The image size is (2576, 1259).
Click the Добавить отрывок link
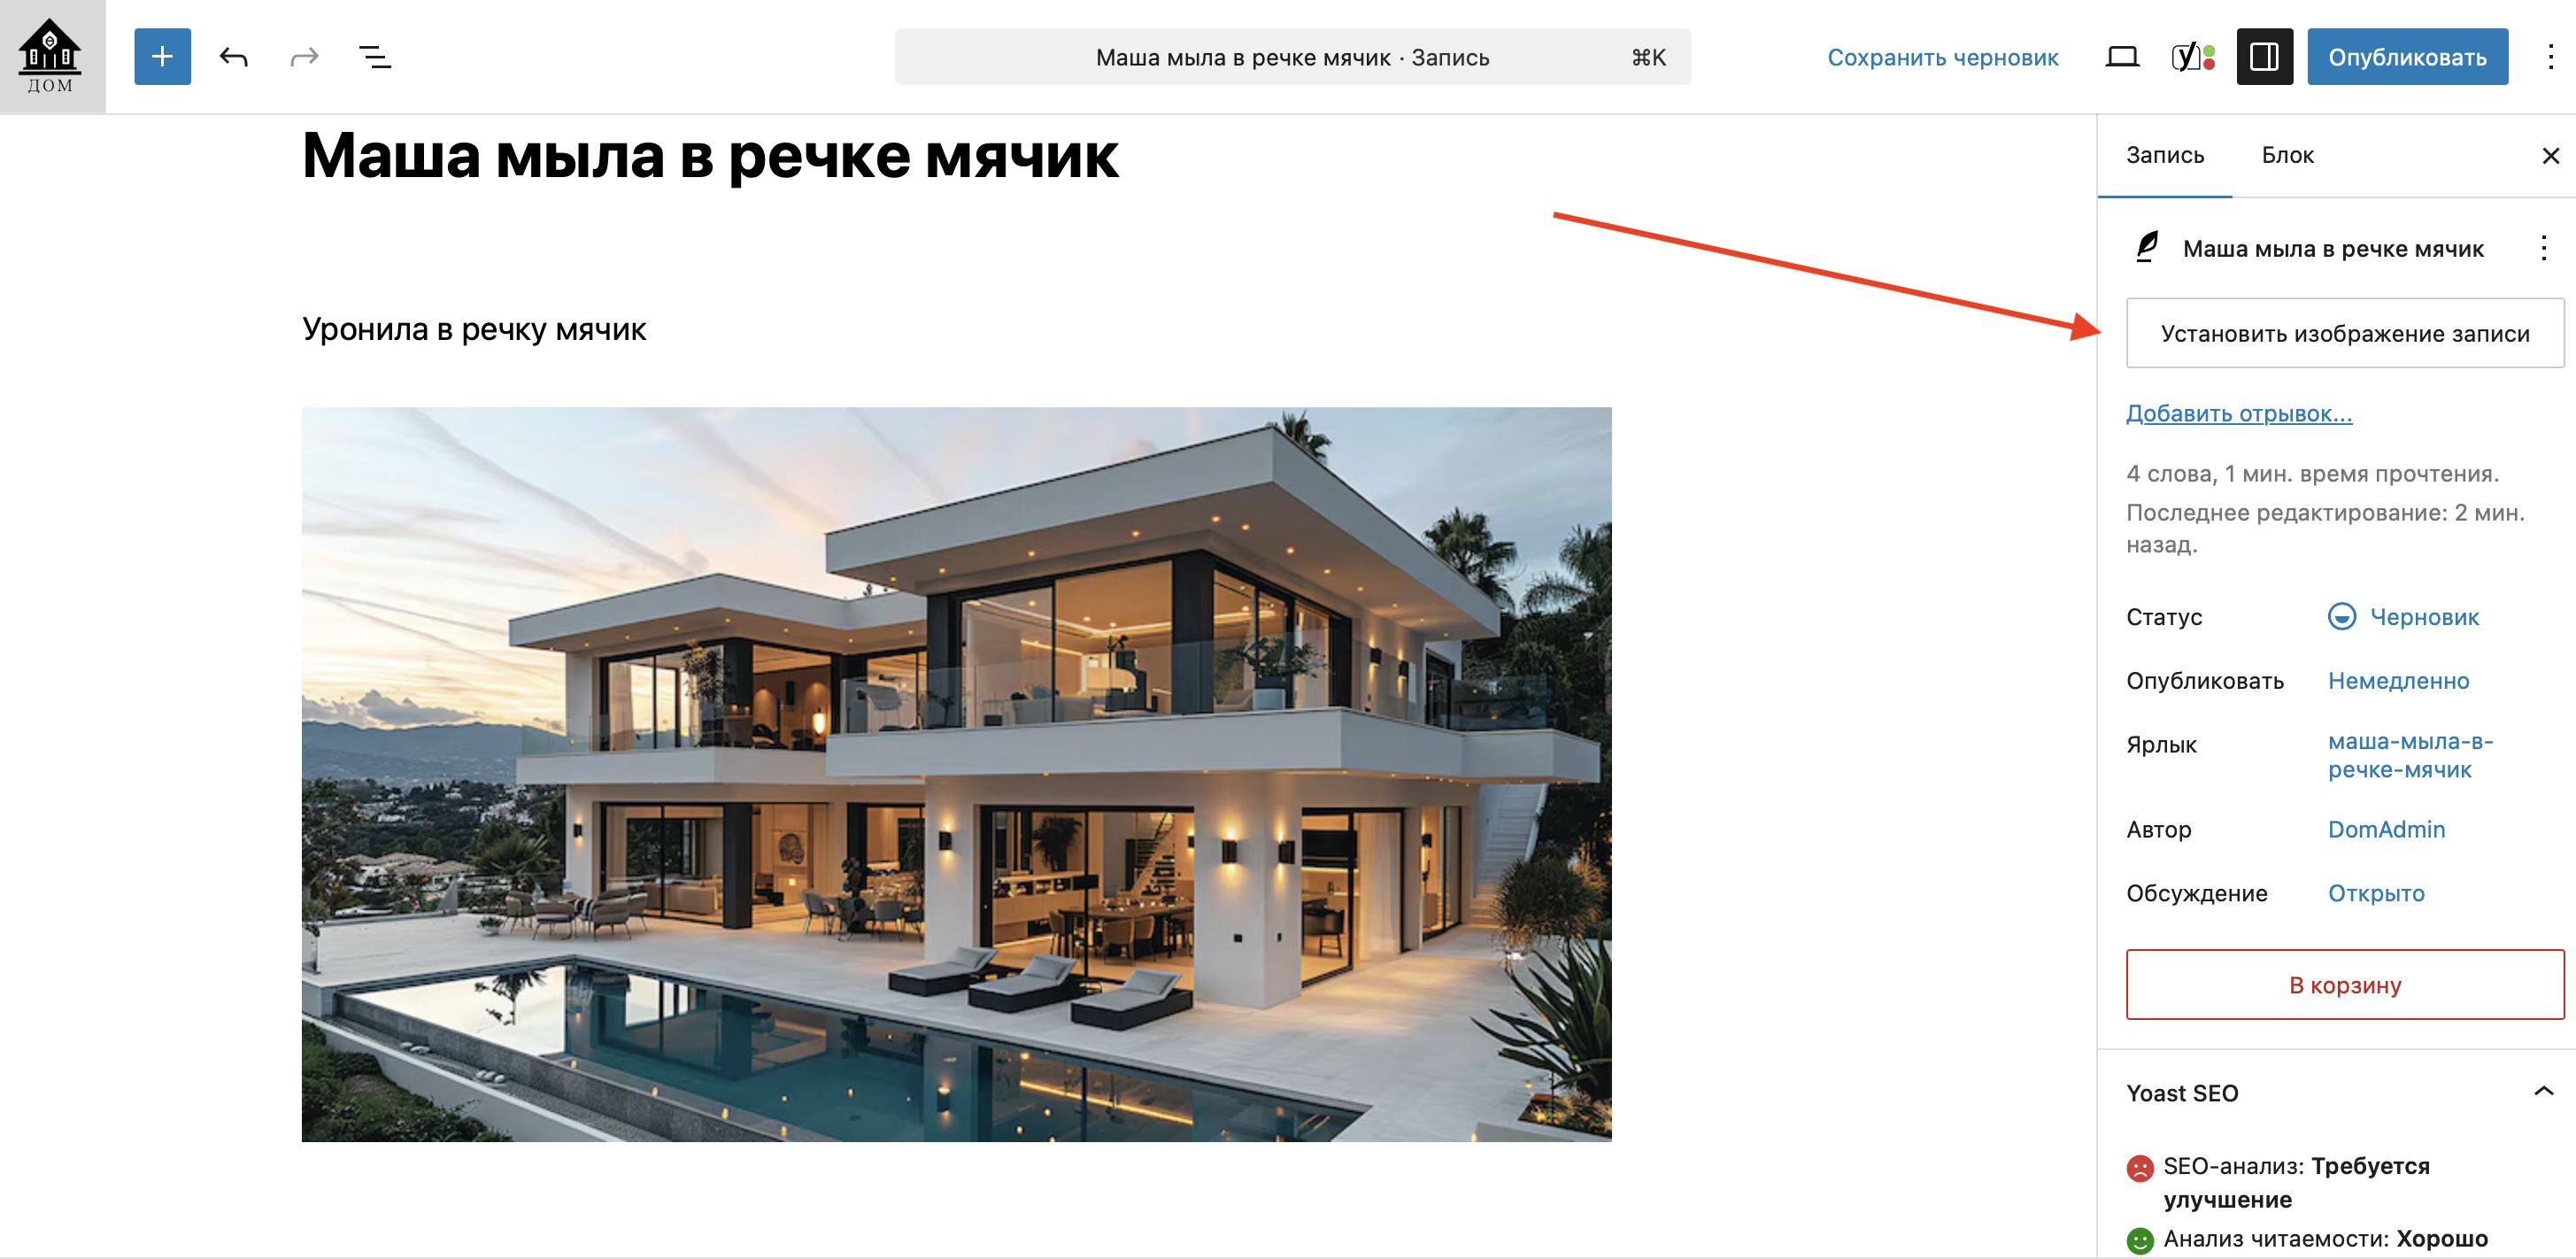(x=2238, y=414)
